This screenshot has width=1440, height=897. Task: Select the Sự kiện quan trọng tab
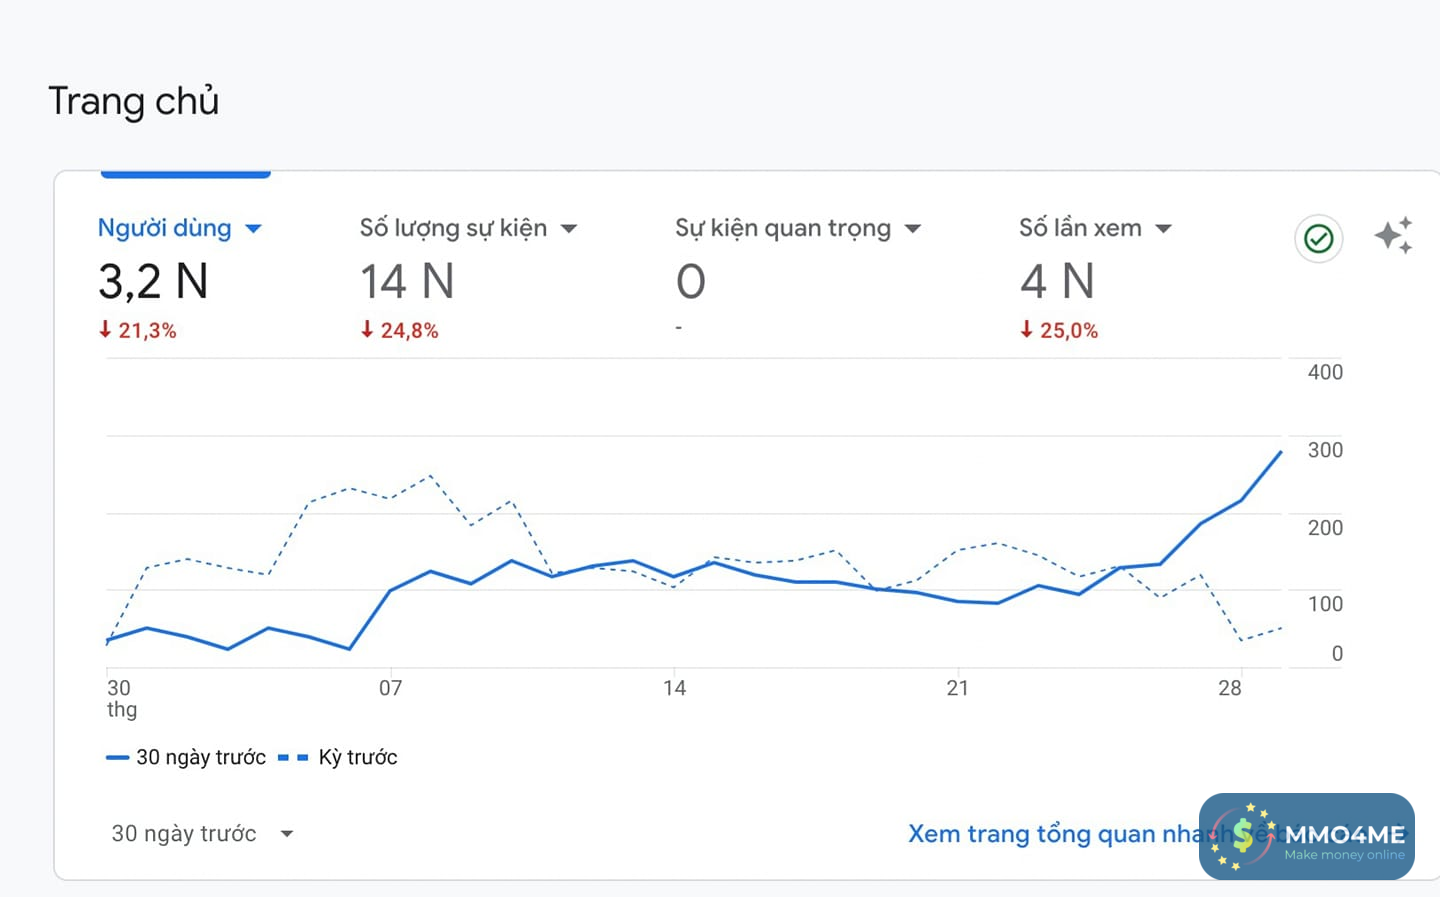(782, 229)
